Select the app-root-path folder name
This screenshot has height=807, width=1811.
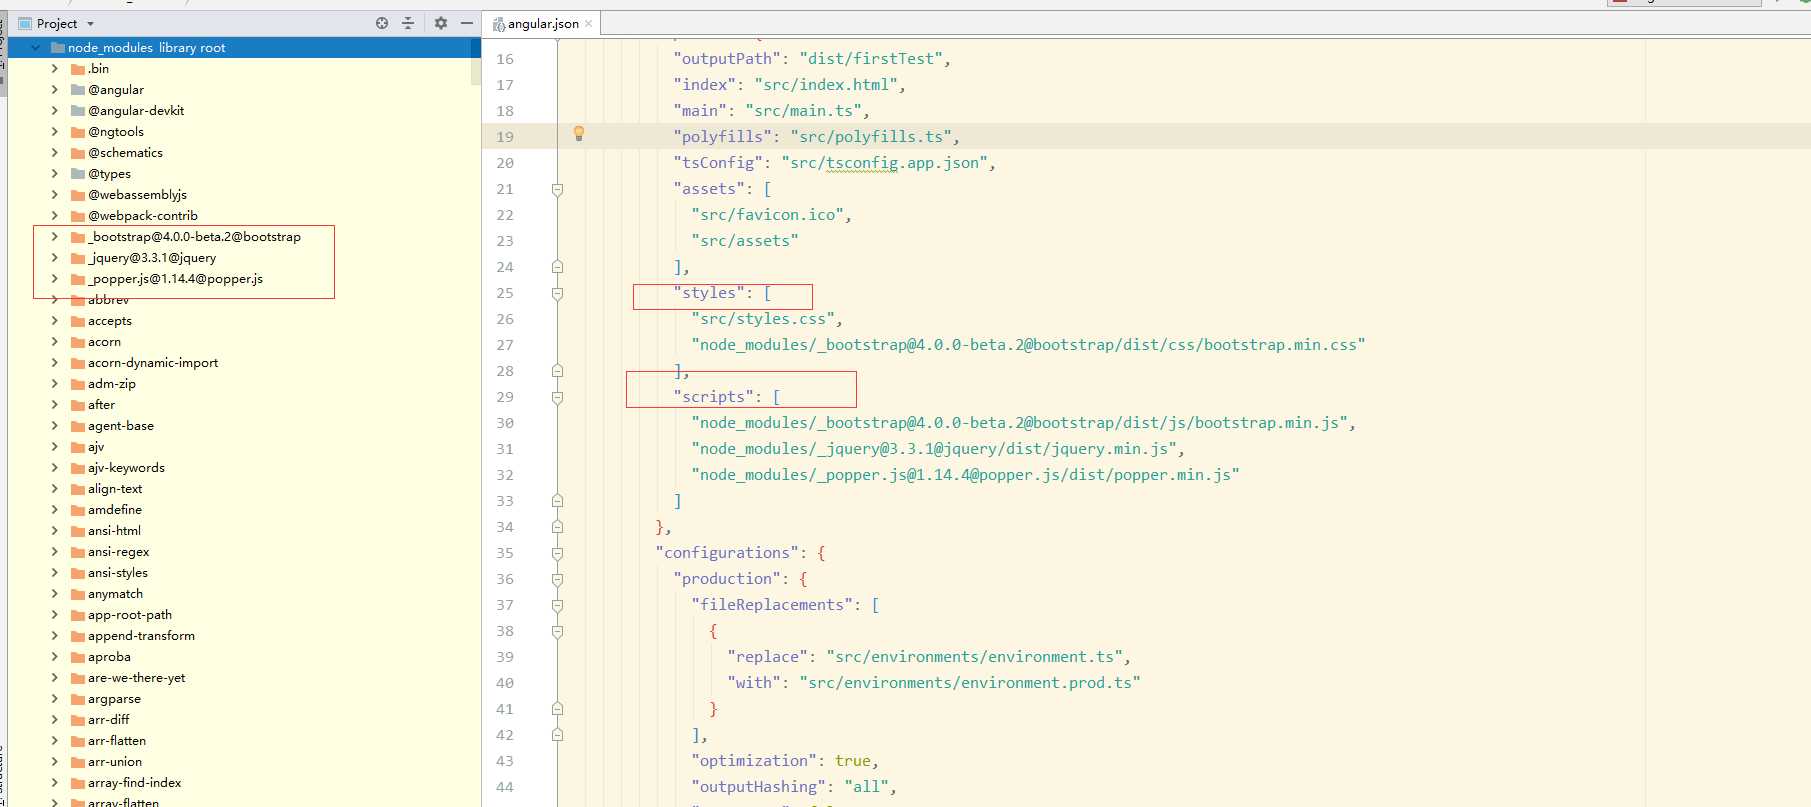pyautogui.click(x=130, y=615)
